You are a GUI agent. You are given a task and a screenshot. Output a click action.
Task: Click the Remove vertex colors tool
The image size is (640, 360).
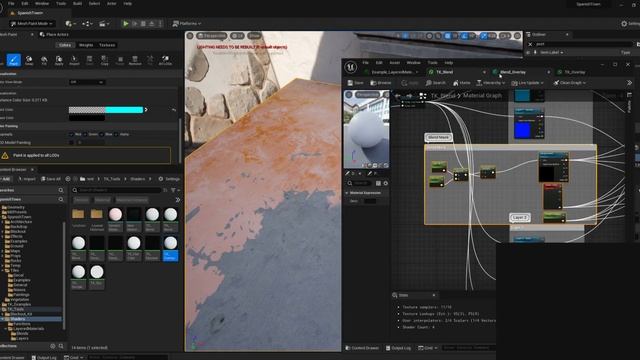[x=135, y=60]
